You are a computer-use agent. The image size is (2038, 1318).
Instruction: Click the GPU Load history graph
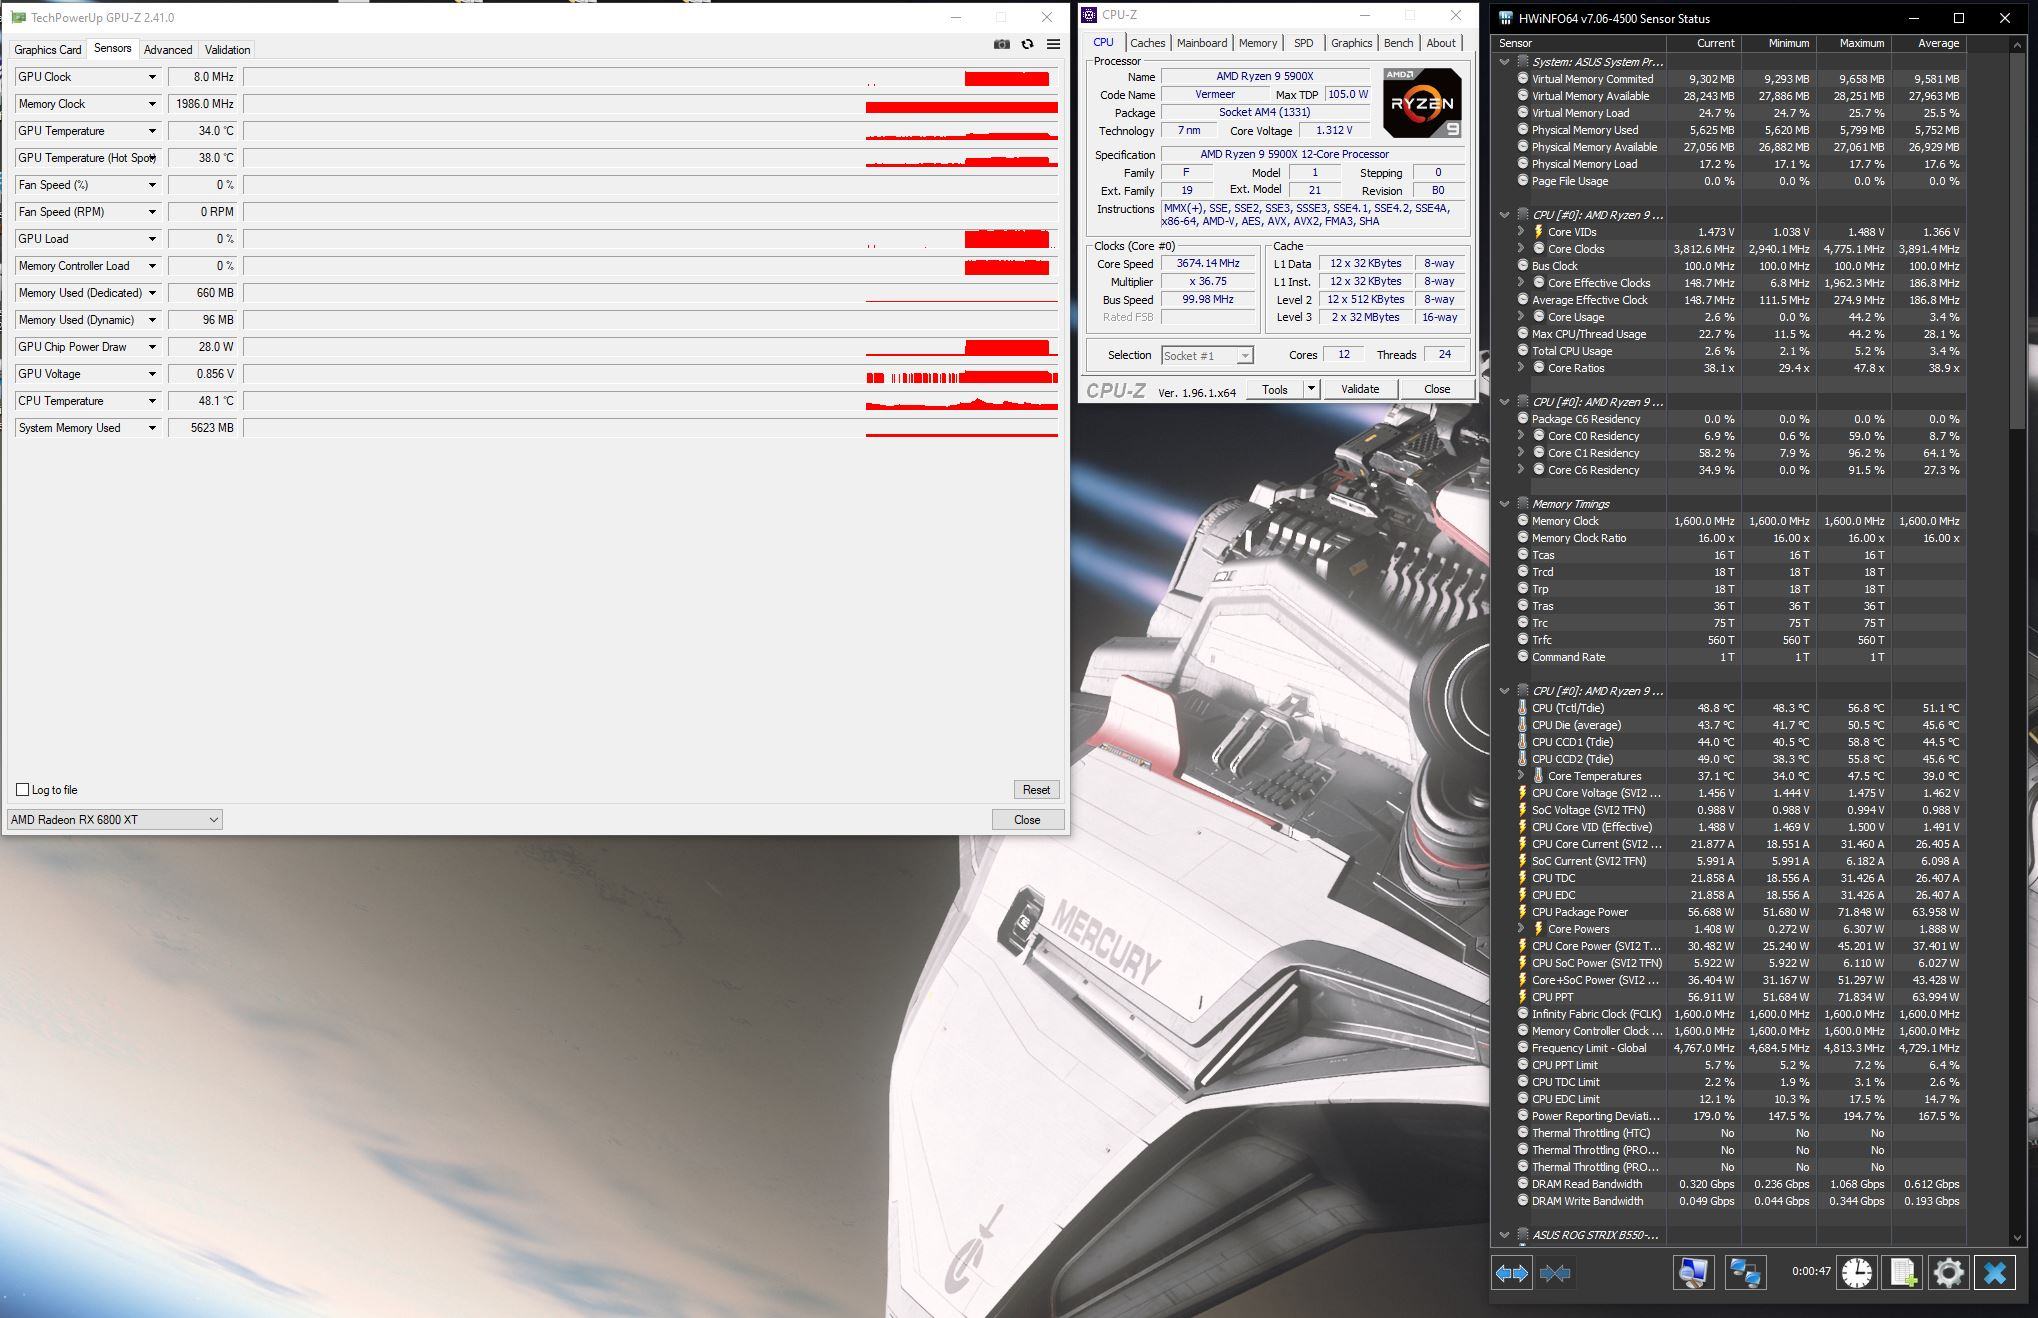click(651, 239)
